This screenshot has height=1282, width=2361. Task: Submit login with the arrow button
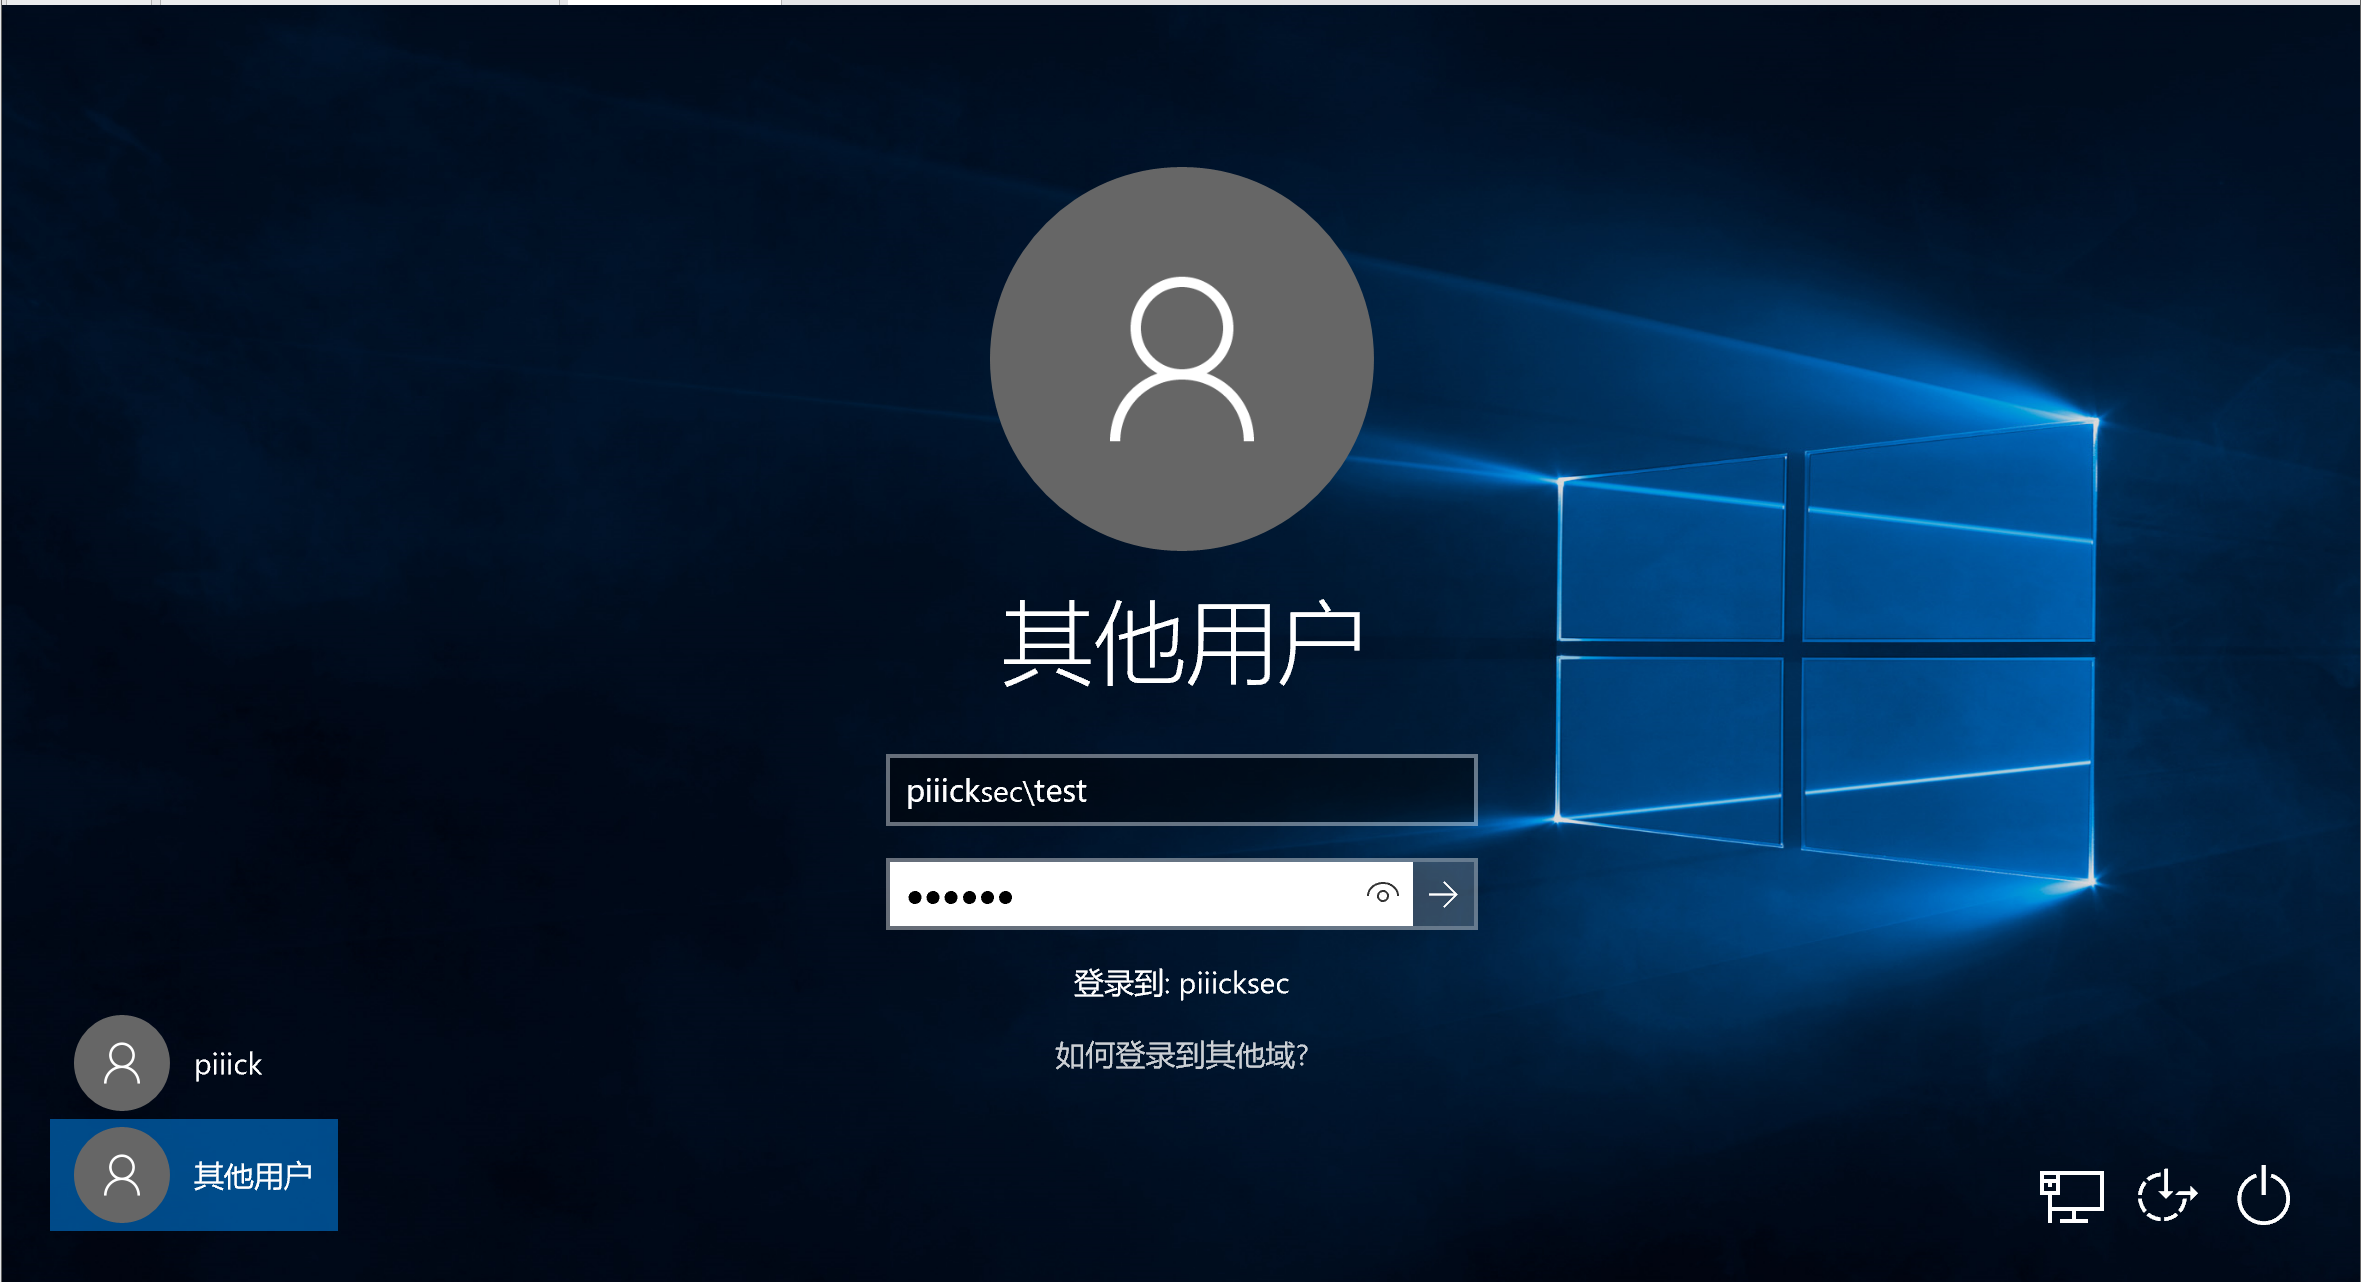coord(1444,894)
